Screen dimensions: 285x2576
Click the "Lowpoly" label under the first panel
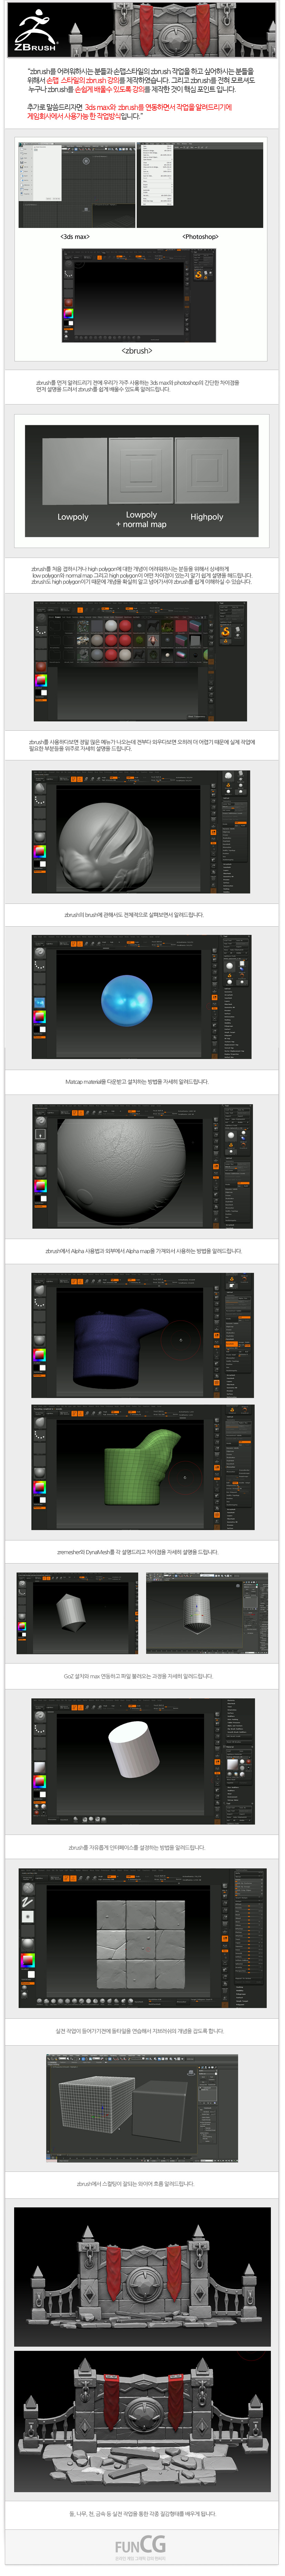[73, 517]
